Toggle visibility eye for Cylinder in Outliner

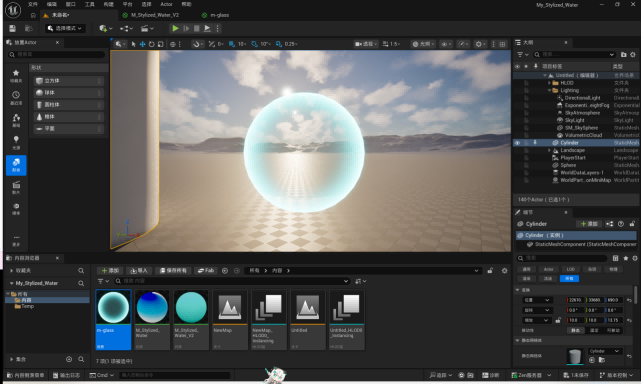pos(518,143)
